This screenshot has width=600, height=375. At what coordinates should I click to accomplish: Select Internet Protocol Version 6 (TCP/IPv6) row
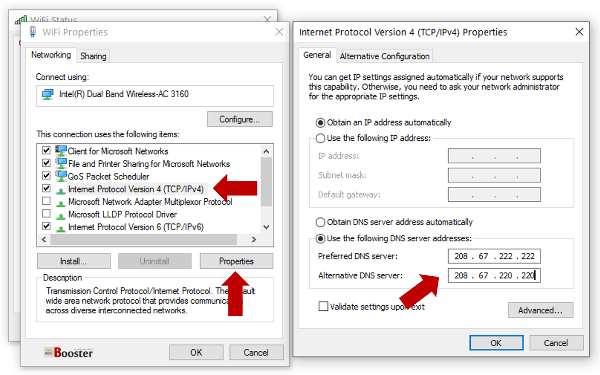[x=136, y=227]
